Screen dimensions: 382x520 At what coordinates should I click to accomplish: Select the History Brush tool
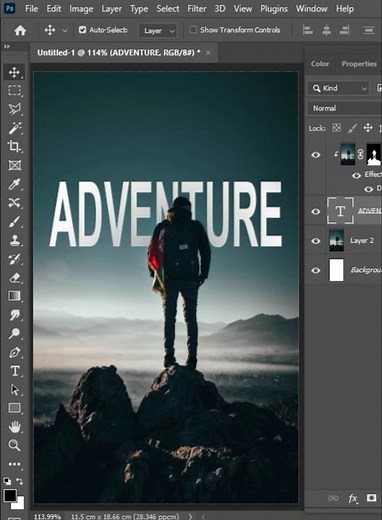coord(14,259)
